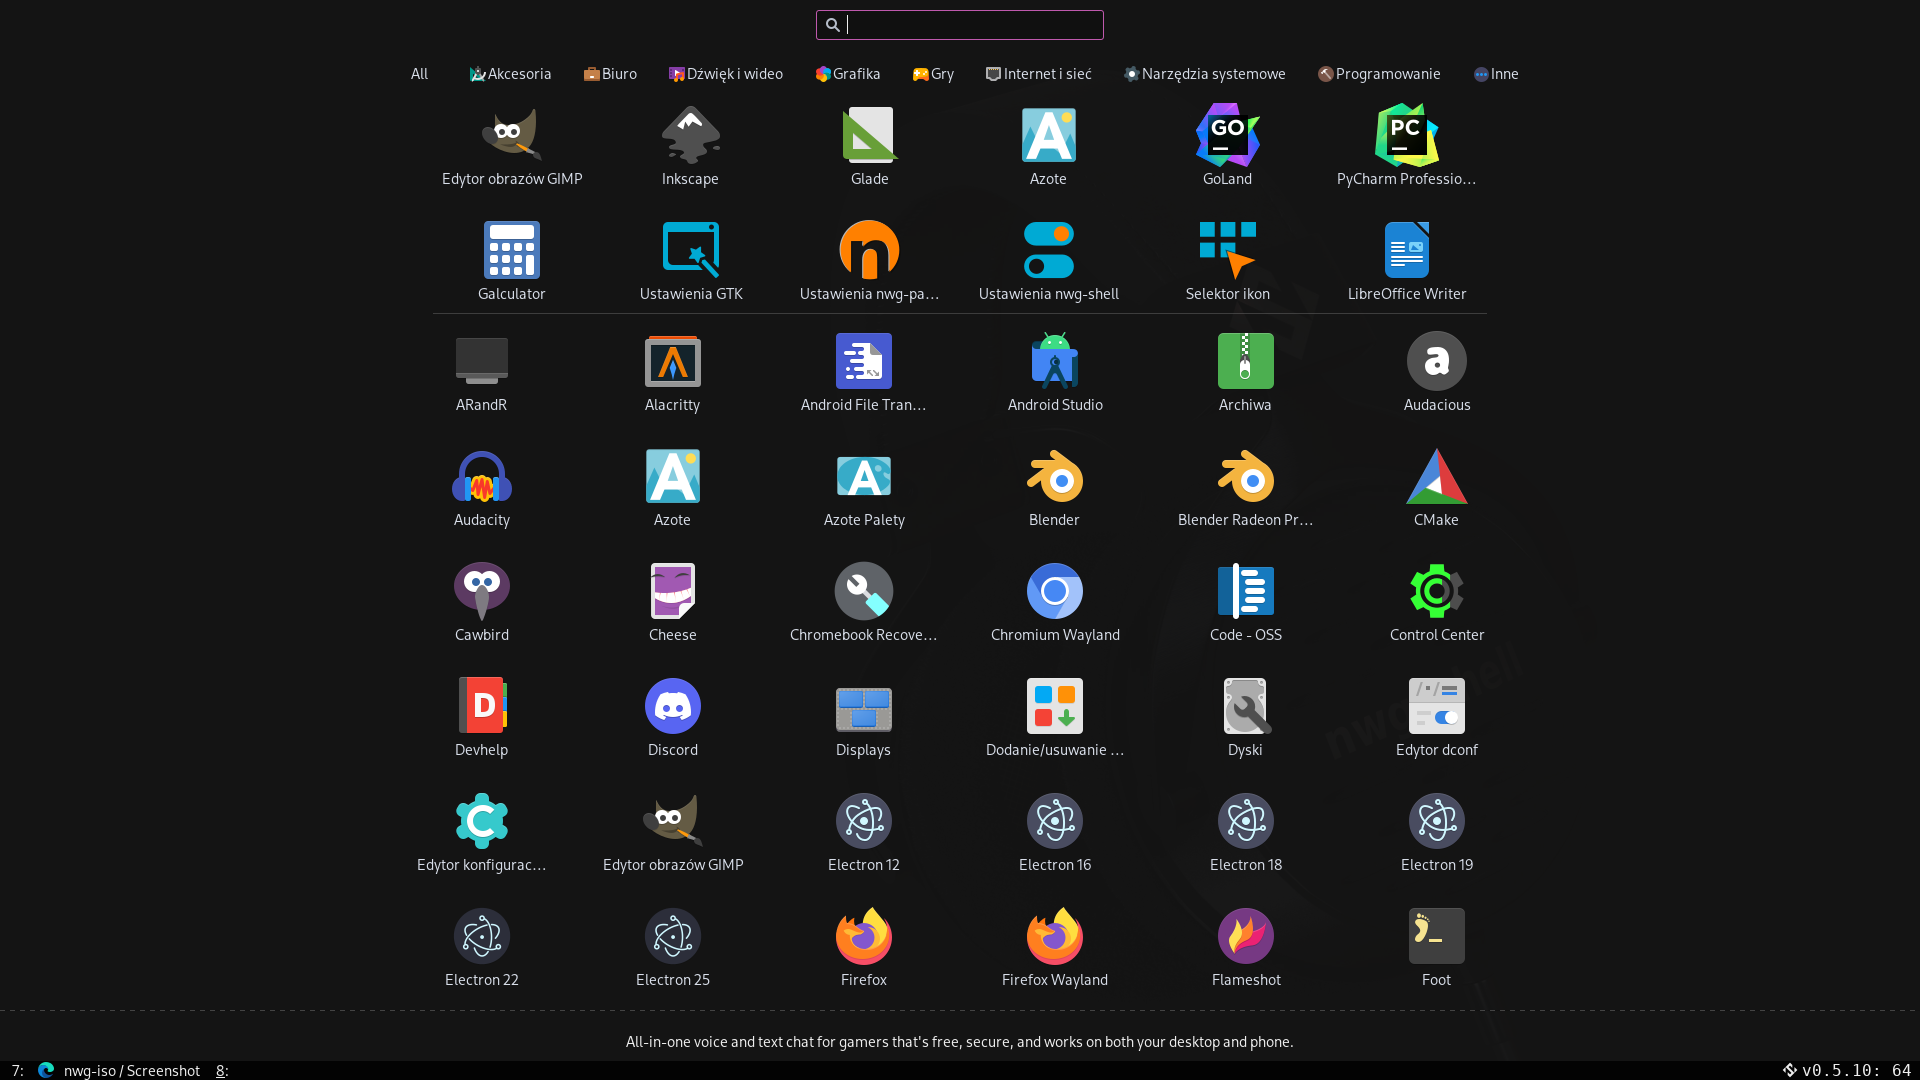Open the Foot terminal

[1436, 937]
